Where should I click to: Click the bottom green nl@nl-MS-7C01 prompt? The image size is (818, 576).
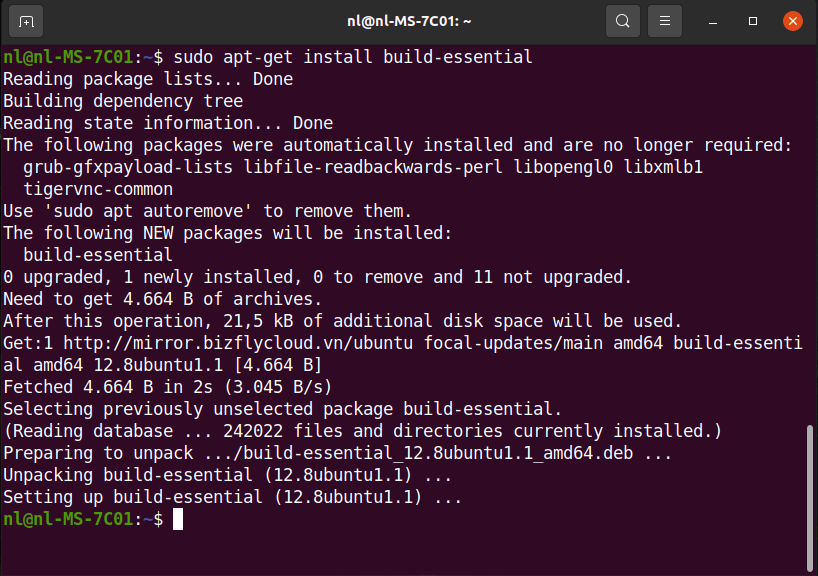tap(68, 519)
